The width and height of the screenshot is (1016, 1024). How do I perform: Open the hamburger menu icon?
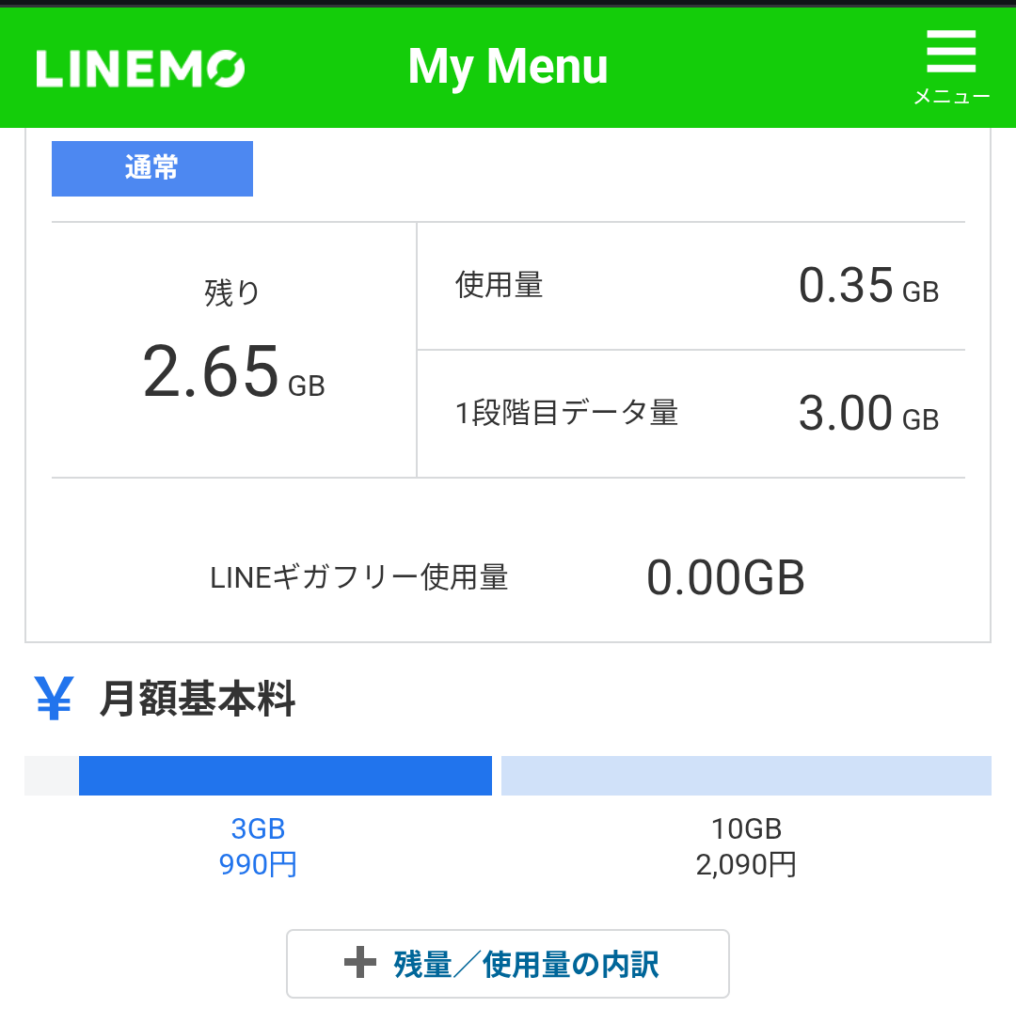pos(951,52)
